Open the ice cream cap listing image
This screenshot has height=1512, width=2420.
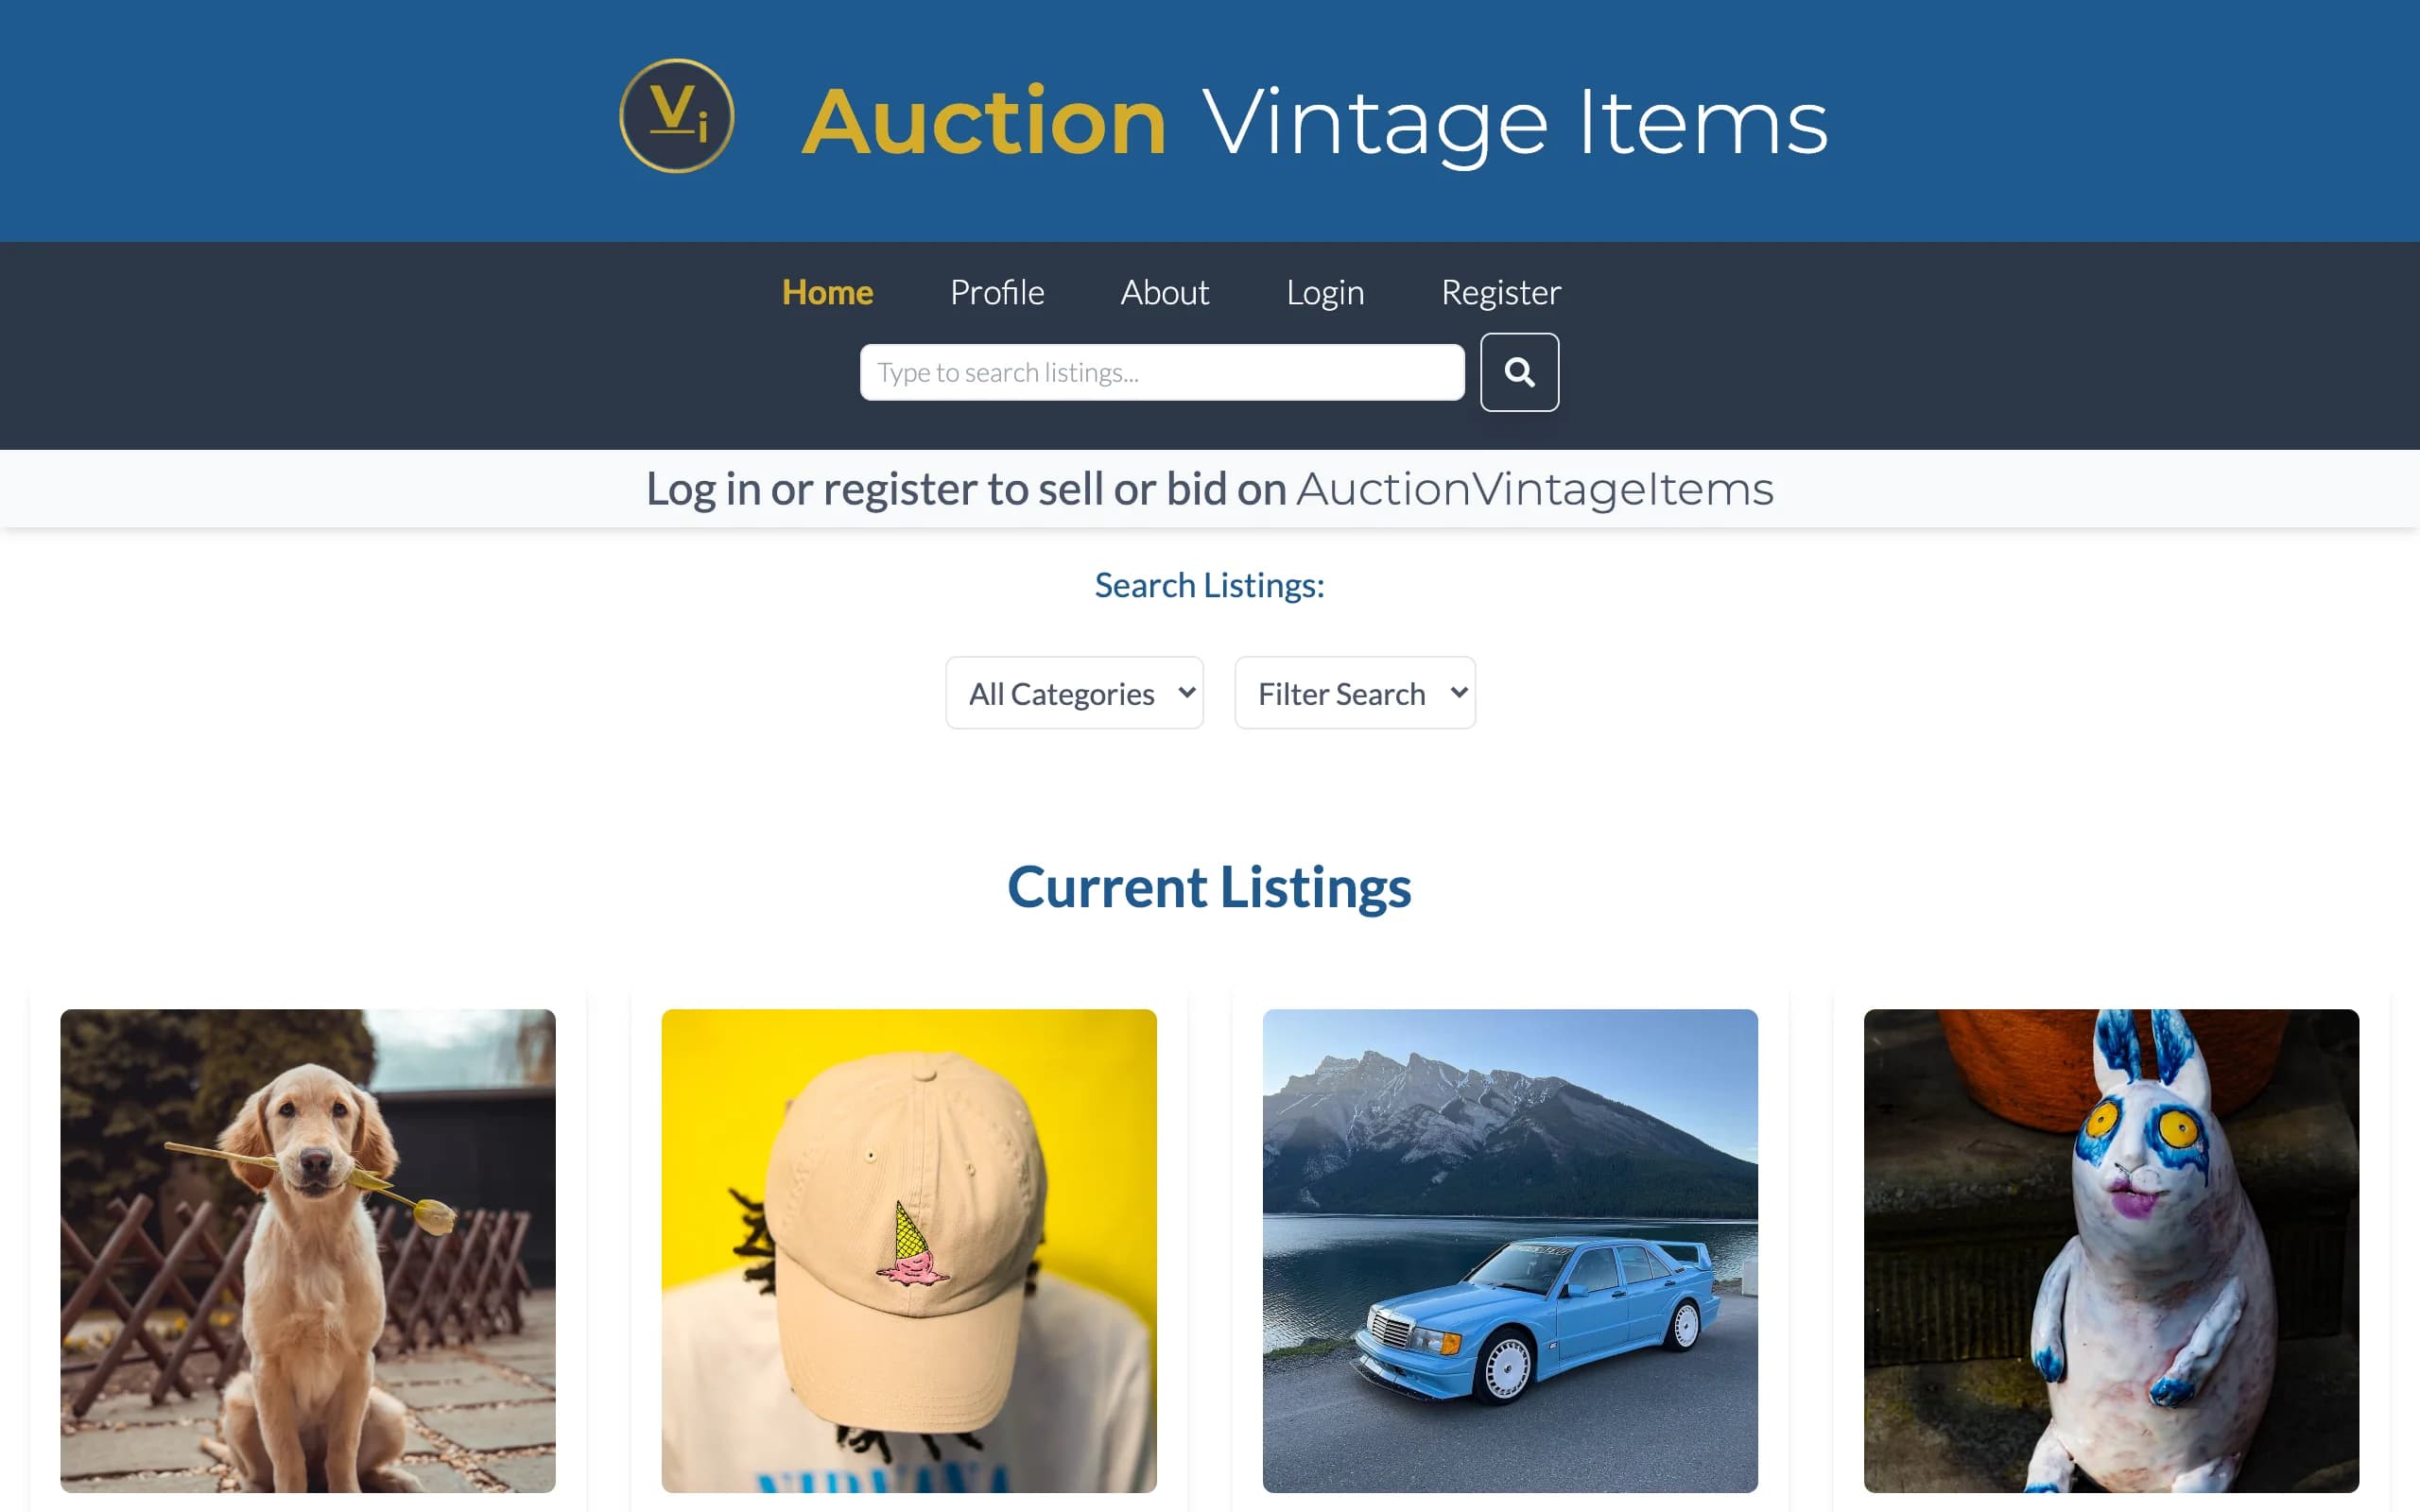[x=909, y=1250]
